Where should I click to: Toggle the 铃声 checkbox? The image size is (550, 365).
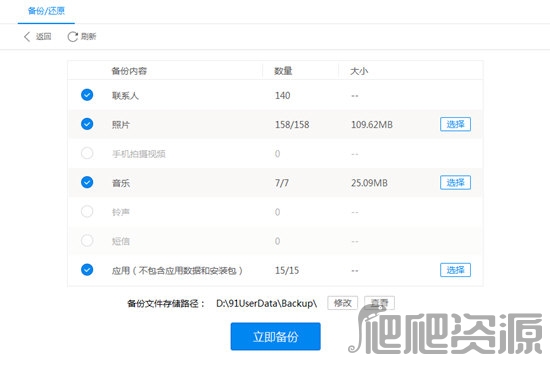click(87, 211)
